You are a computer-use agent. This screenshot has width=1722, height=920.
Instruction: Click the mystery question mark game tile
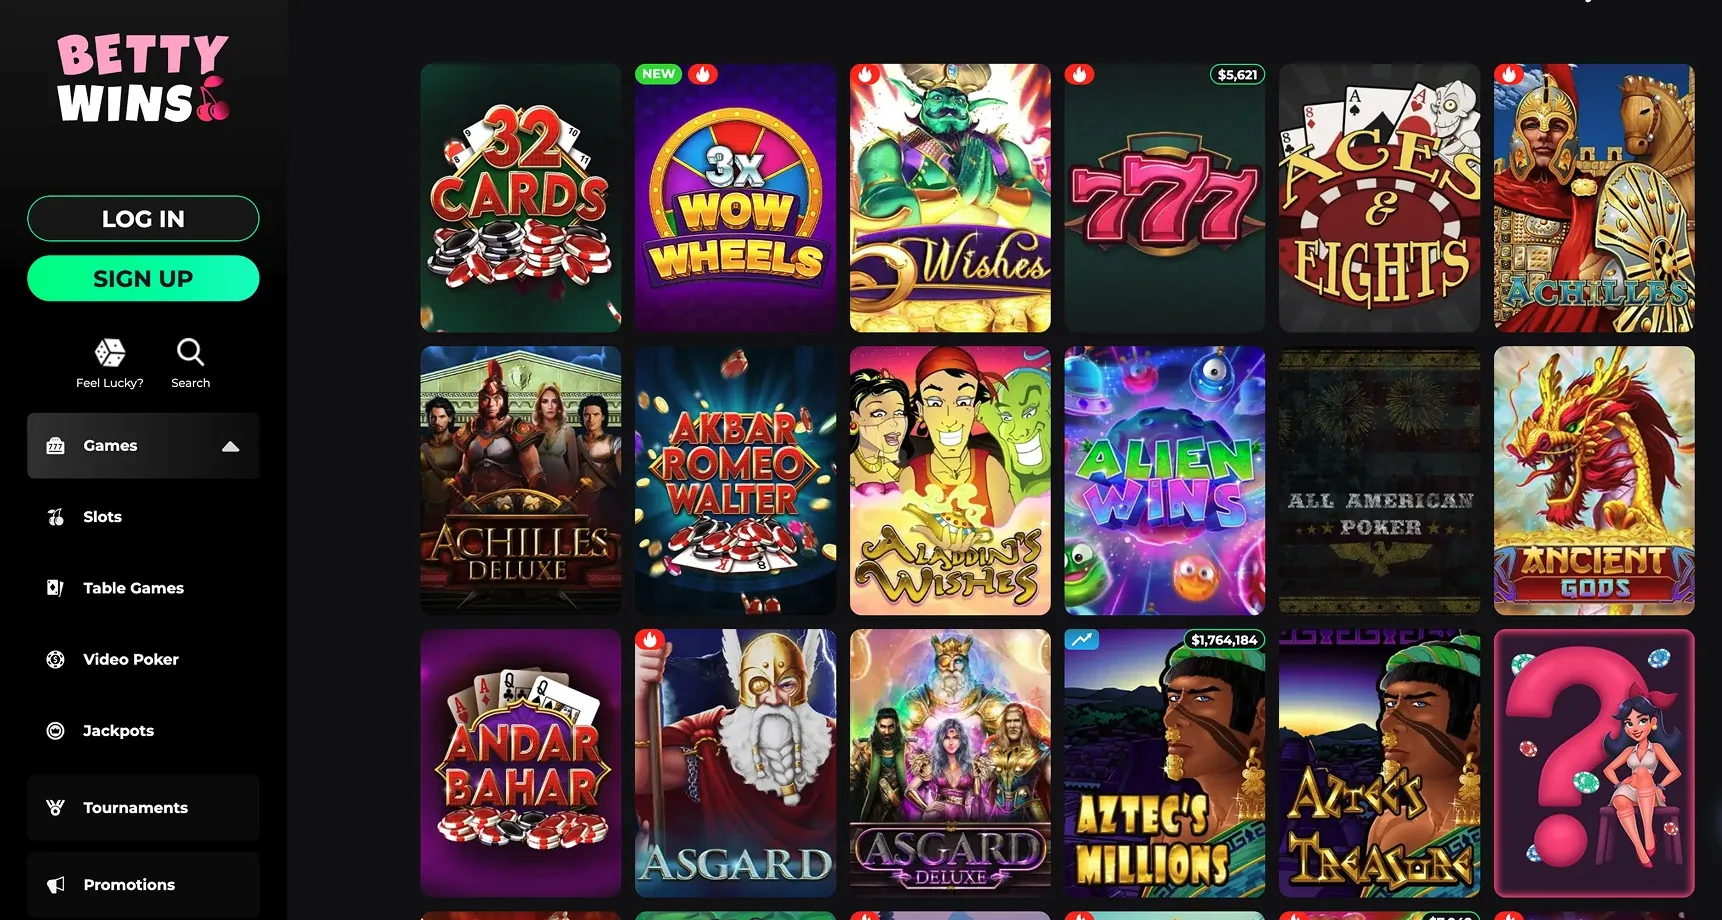tap(1594, 763)
